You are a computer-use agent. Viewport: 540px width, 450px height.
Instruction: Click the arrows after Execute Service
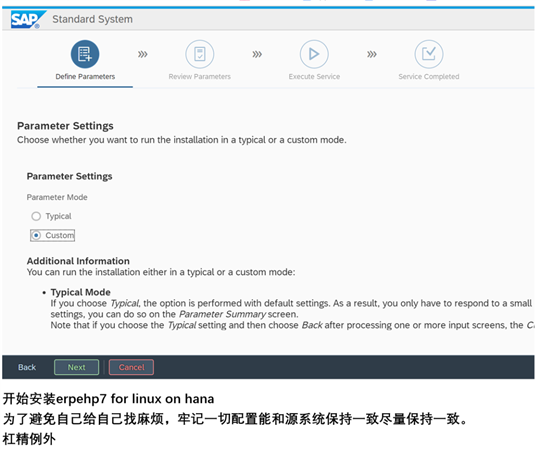(372, 54)
